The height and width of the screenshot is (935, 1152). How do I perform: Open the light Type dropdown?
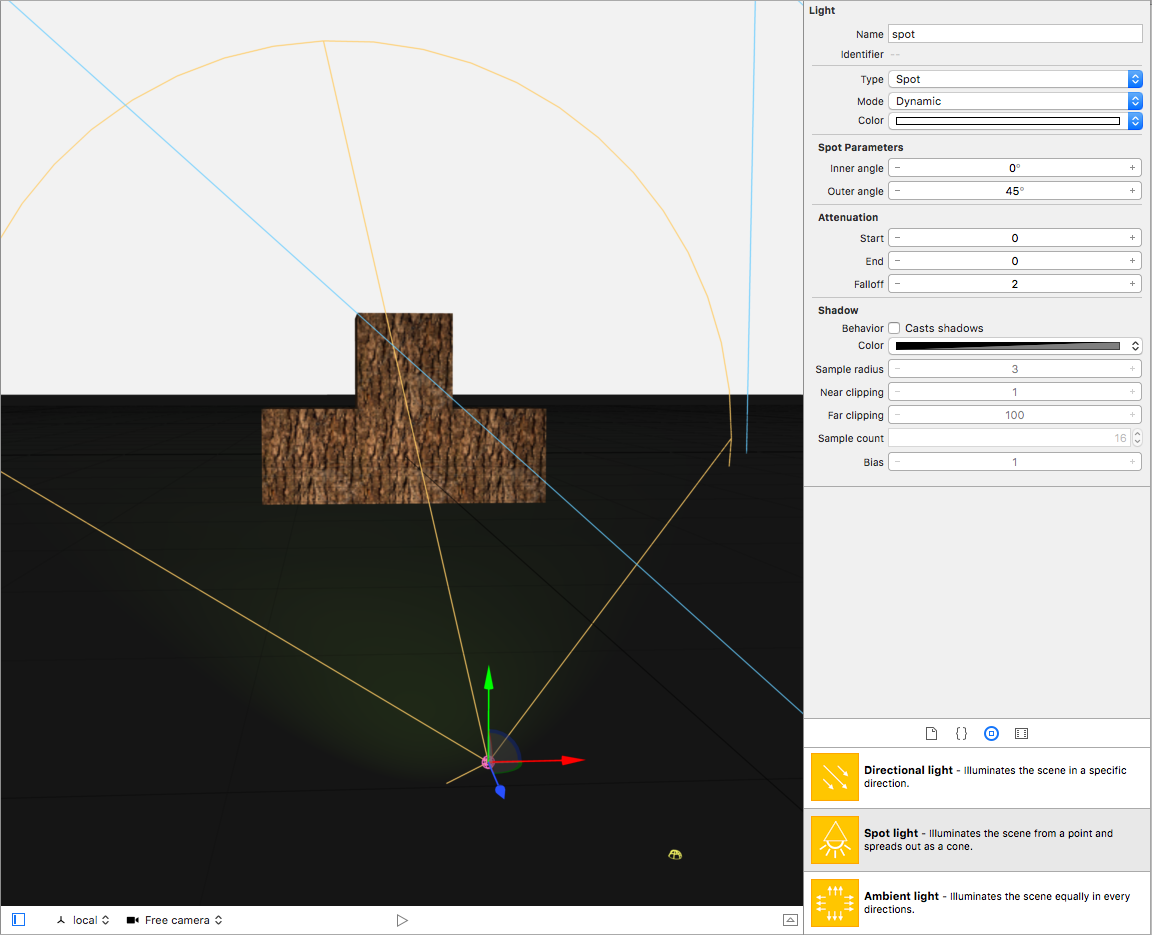[x=1014, y=79]
